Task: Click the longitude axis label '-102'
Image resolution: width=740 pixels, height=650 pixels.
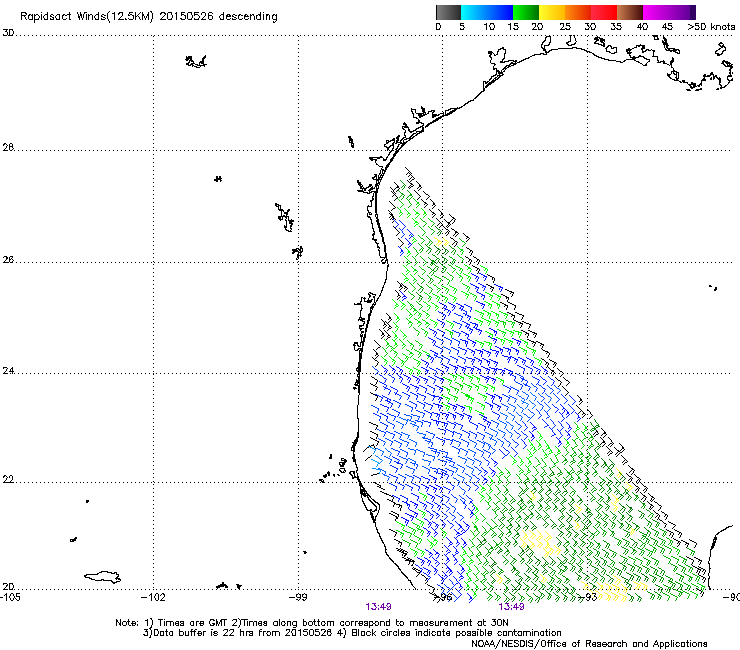Action: [x=153, y=597]
